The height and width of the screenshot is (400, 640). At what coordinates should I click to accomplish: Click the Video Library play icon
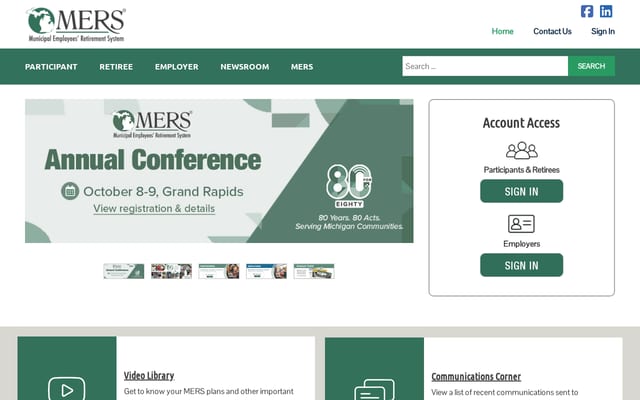pos(67,389)
